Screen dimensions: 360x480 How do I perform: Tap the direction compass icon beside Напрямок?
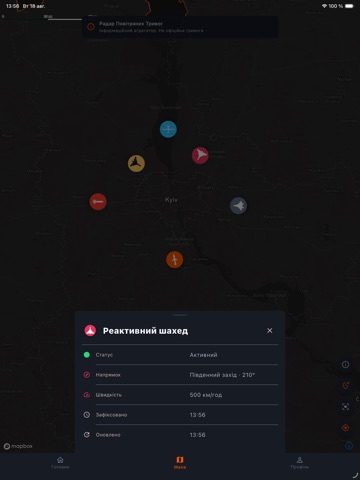[87, 375]
